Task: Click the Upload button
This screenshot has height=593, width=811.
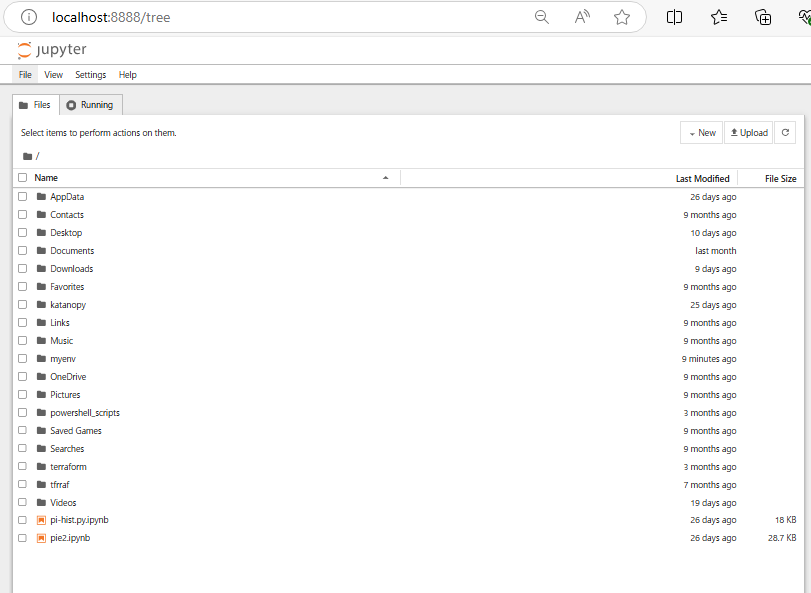Action: [x=748, y=132]
